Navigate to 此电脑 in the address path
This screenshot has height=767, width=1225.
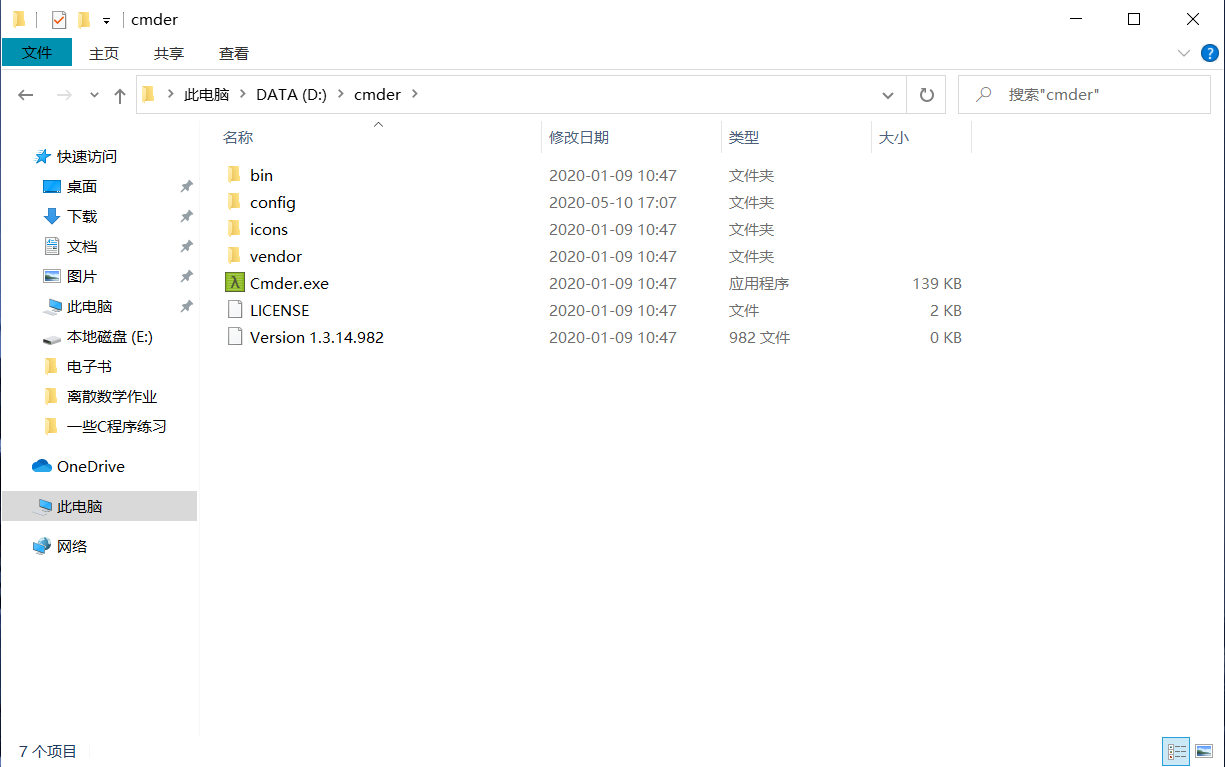tap(207, 95)
